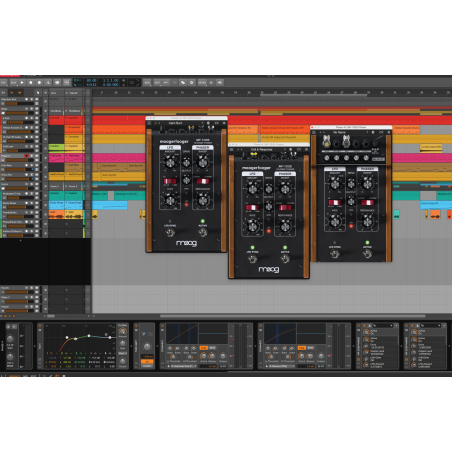The width and height of the screenshot is (452, 452).
Task: Click the Drive knob on left Moog phaser
Action: [186, 163]
